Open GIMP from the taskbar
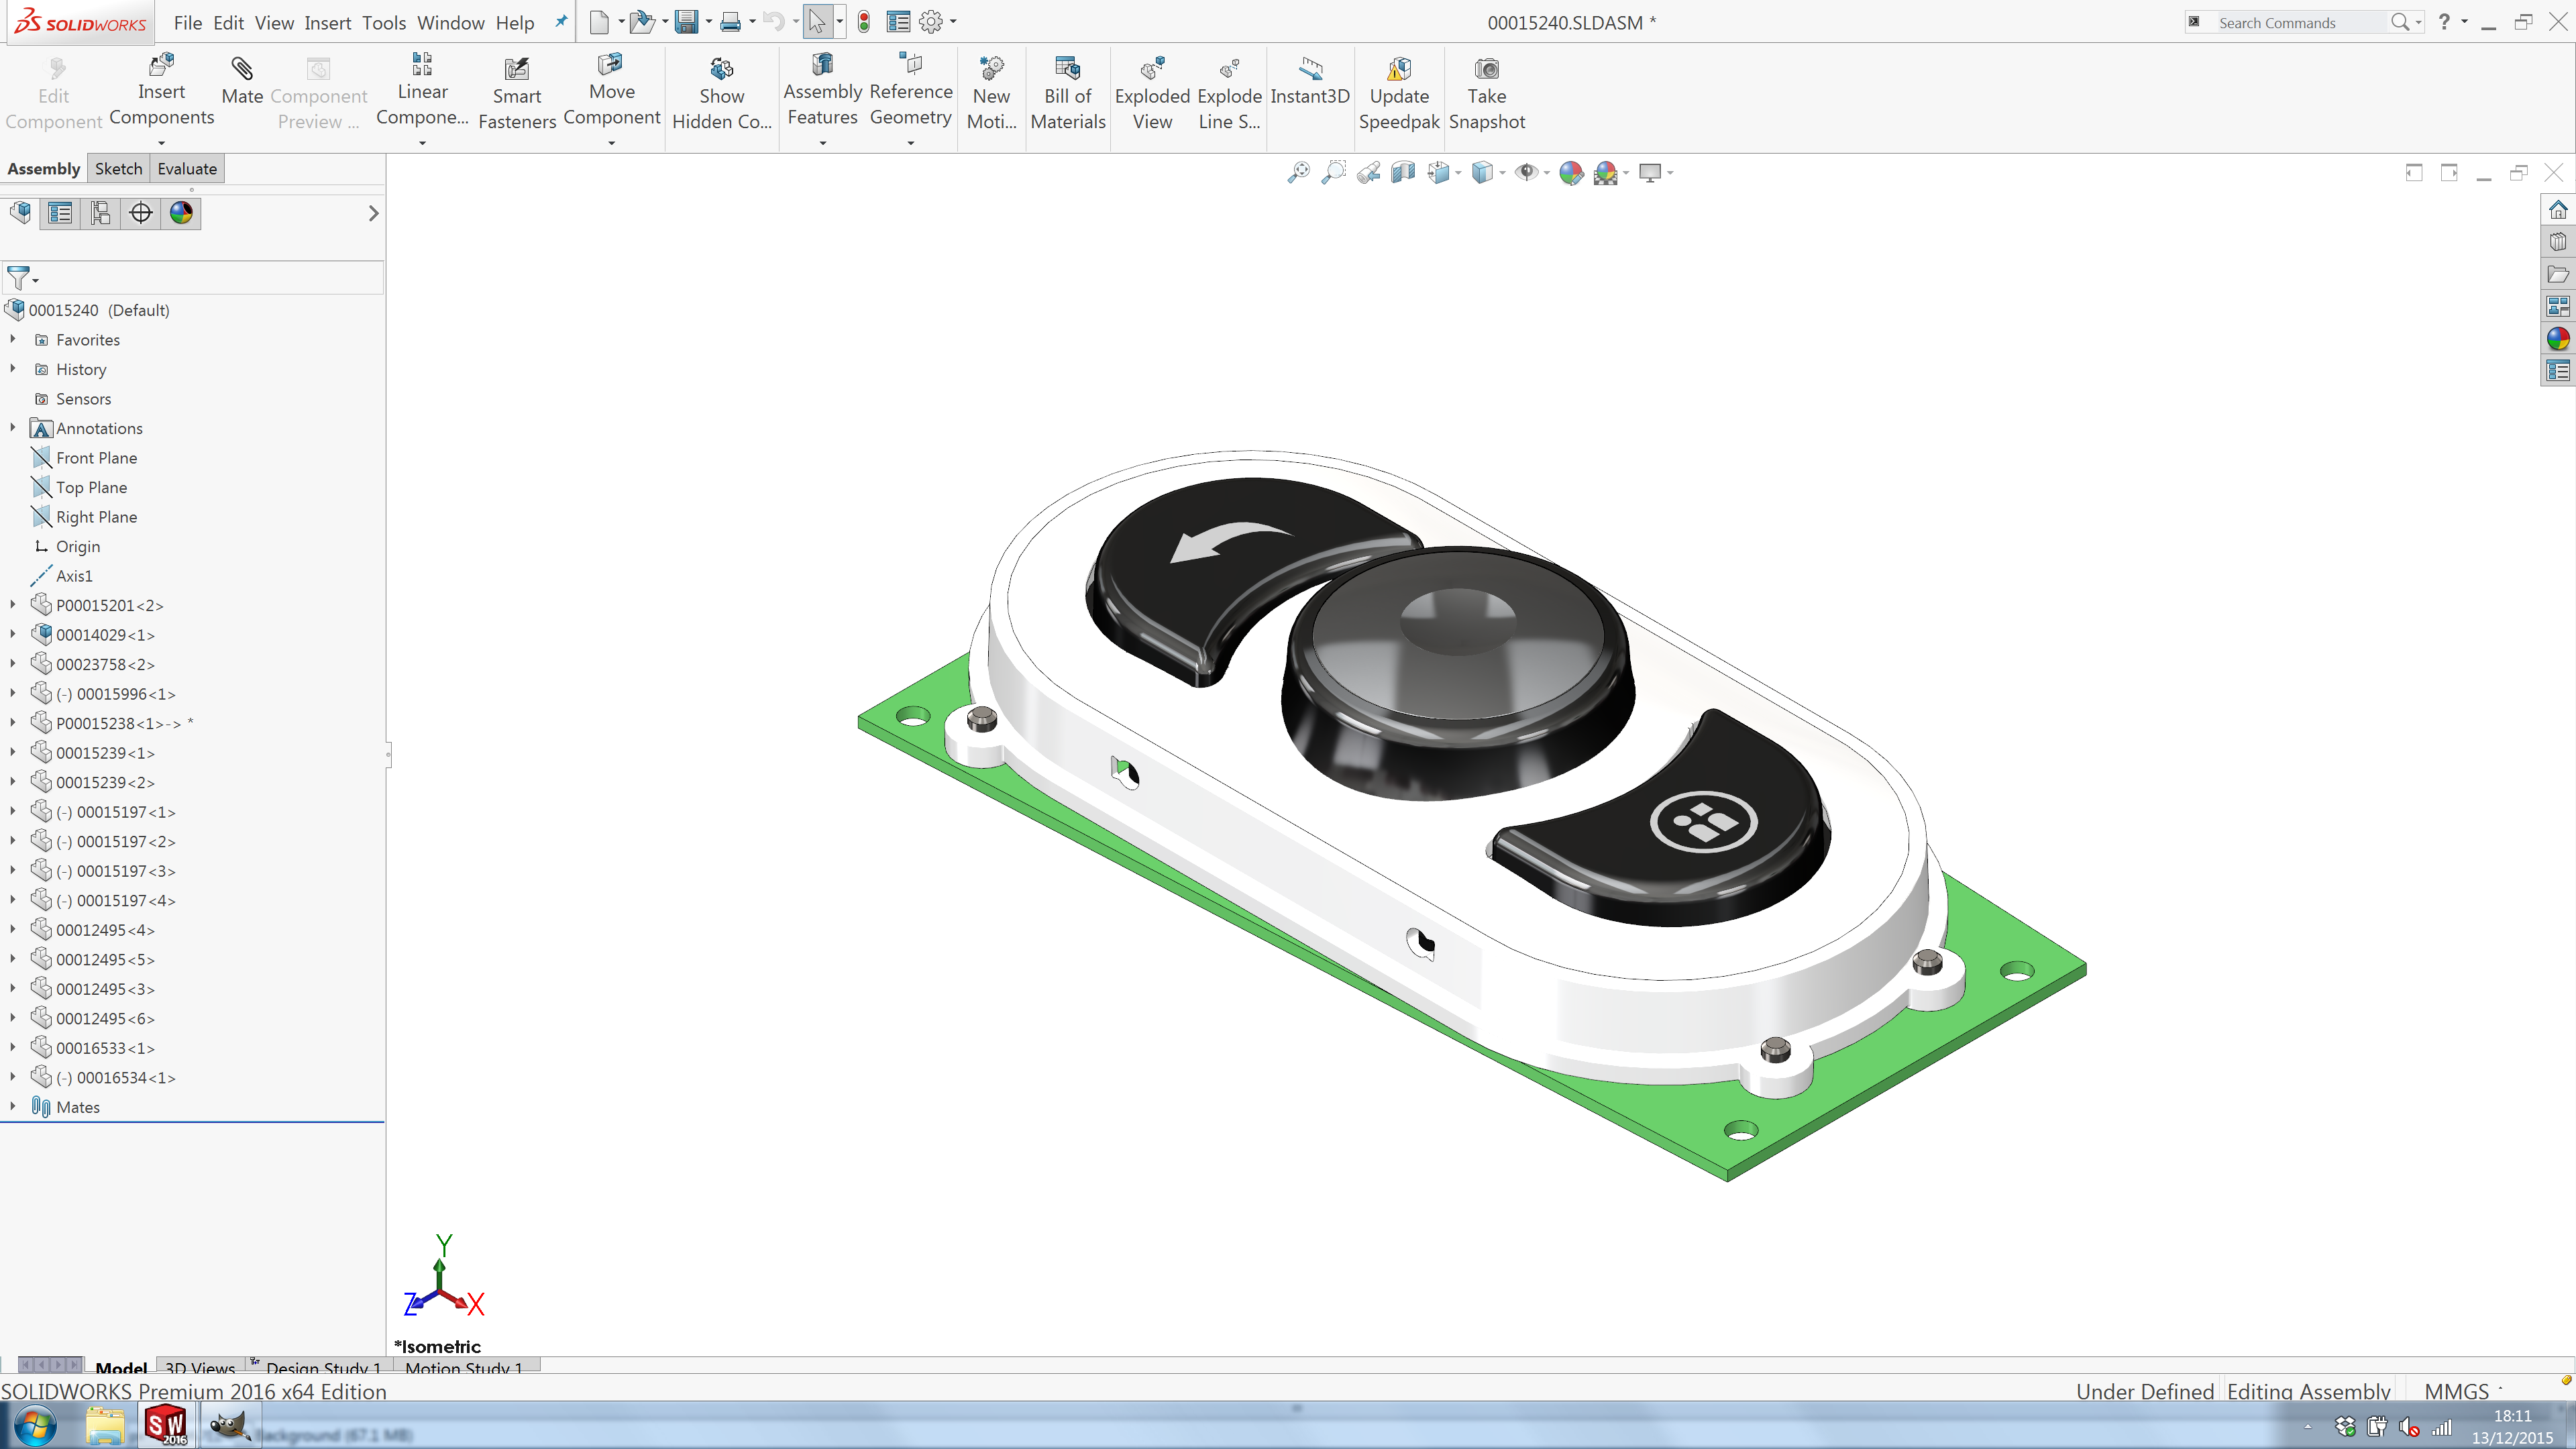This screenshot has height=1449, width=2576. coord(230,1424)
